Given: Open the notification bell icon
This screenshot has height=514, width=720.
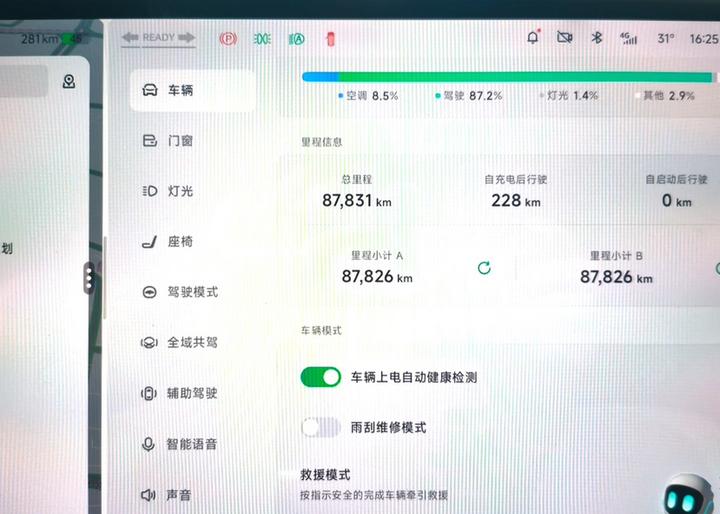Looking at the screenshot, I should point(533,37).
